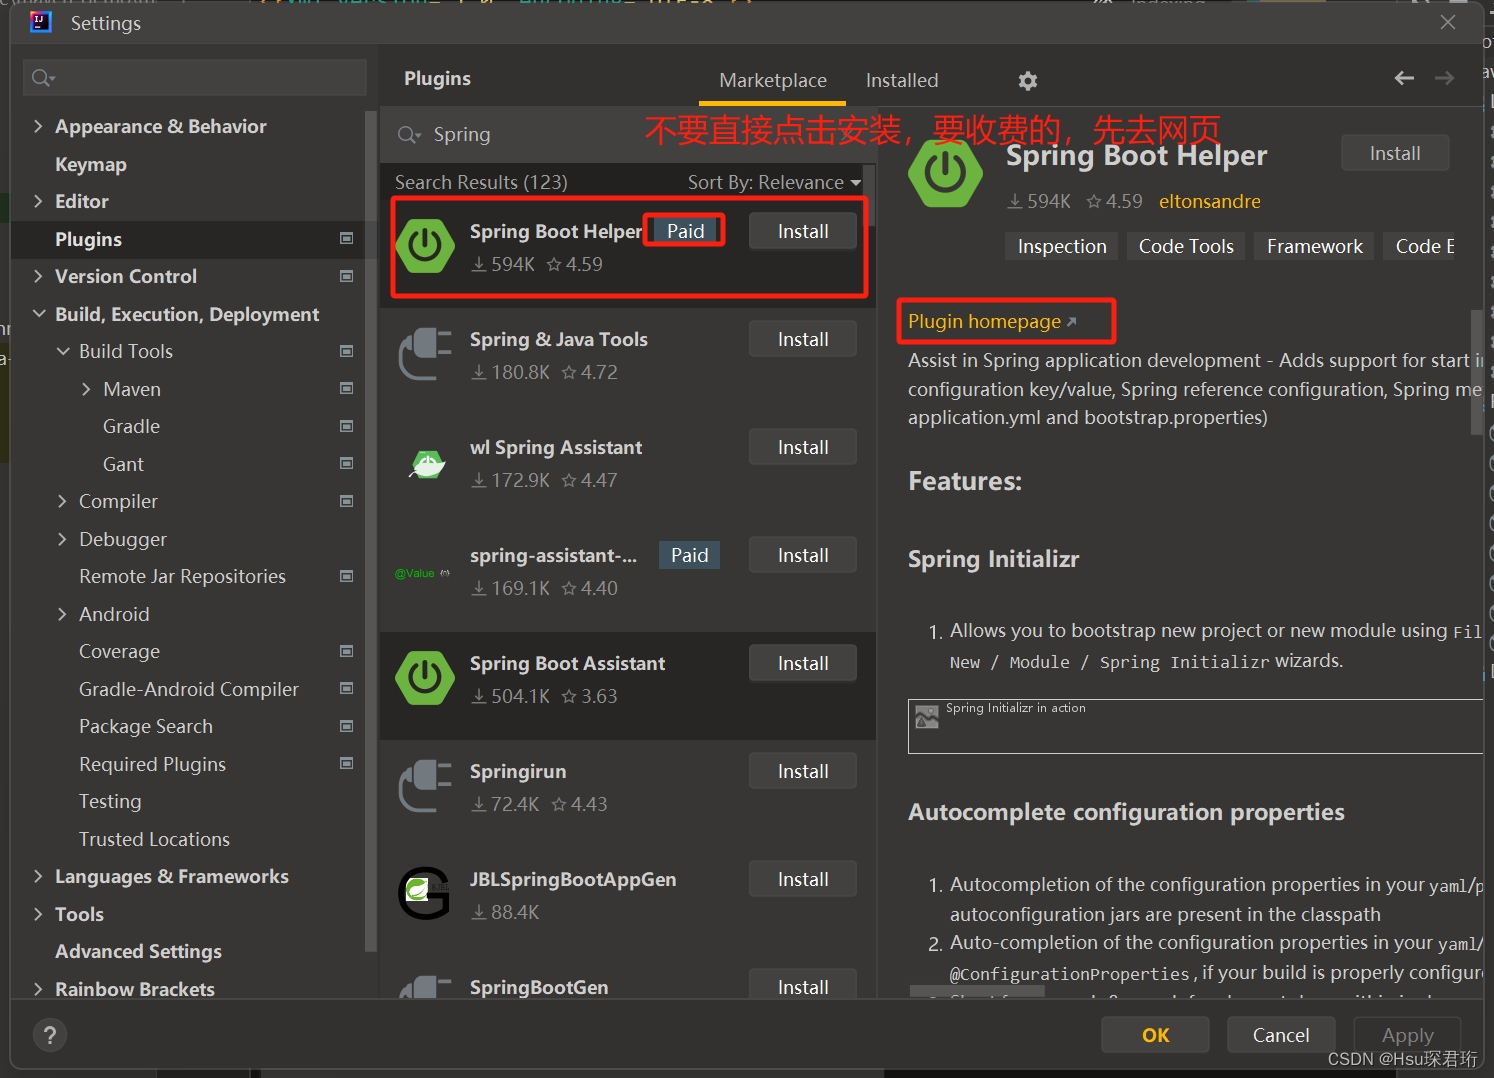
Task: Click project-level icon beside Coverage
Action: click(x=347, y=651)
